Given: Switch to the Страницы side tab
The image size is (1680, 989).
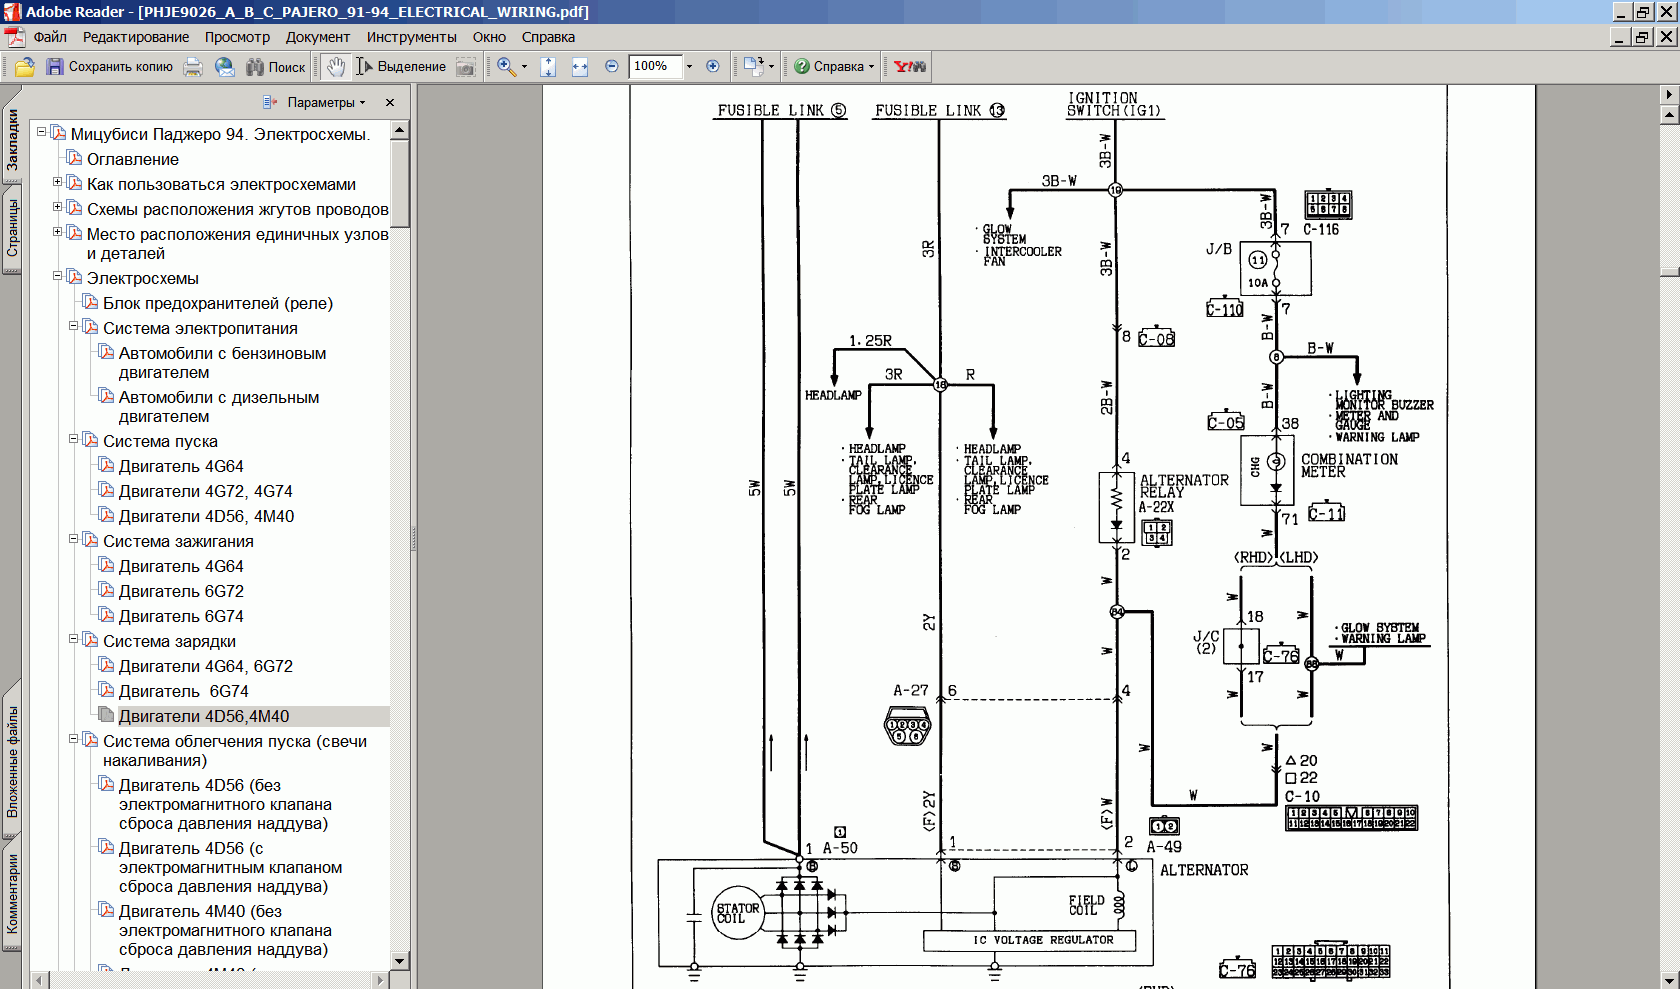Looking at the screenshot, I should point(12,228).
